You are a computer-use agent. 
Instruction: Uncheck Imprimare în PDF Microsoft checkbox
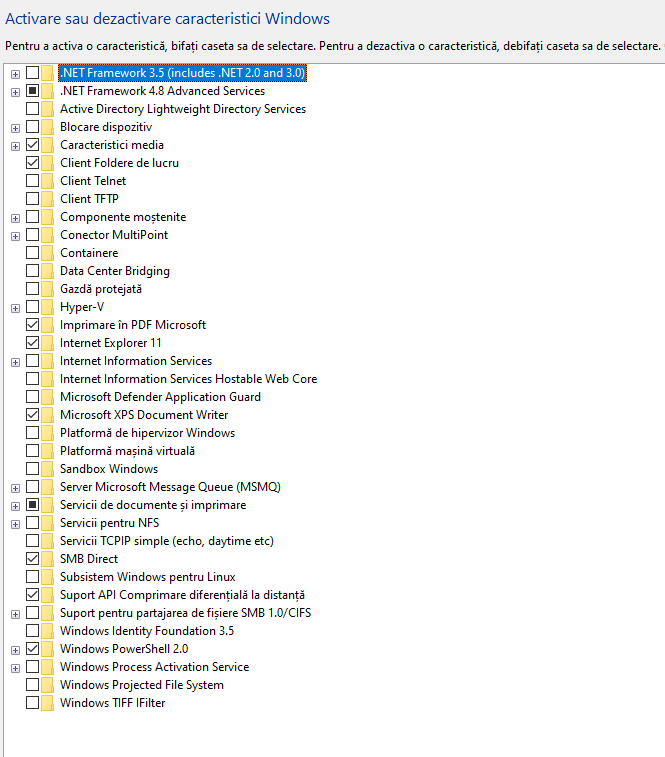32,324
